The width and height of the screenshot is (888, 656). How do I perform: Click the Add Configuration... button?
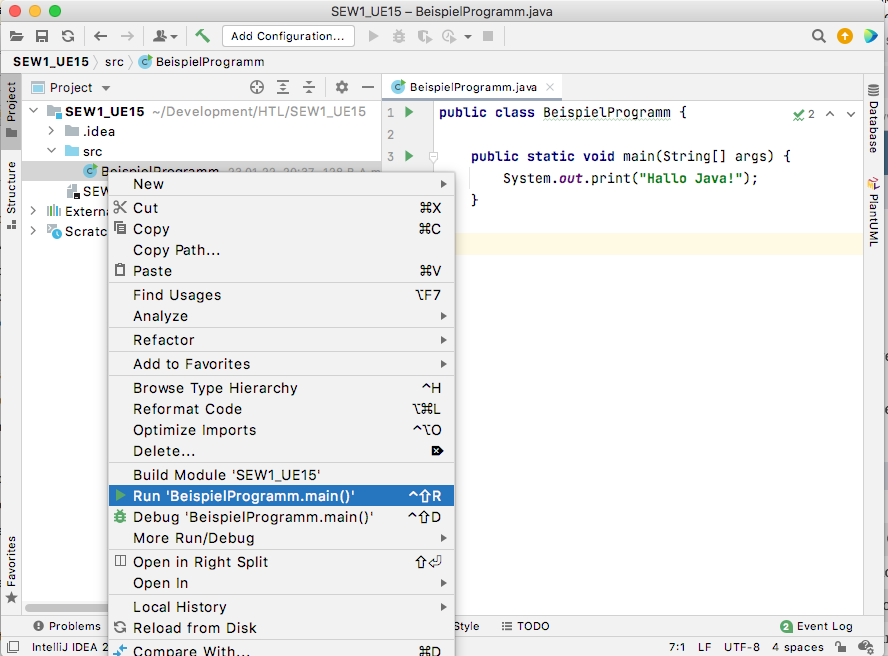(288, 36)
